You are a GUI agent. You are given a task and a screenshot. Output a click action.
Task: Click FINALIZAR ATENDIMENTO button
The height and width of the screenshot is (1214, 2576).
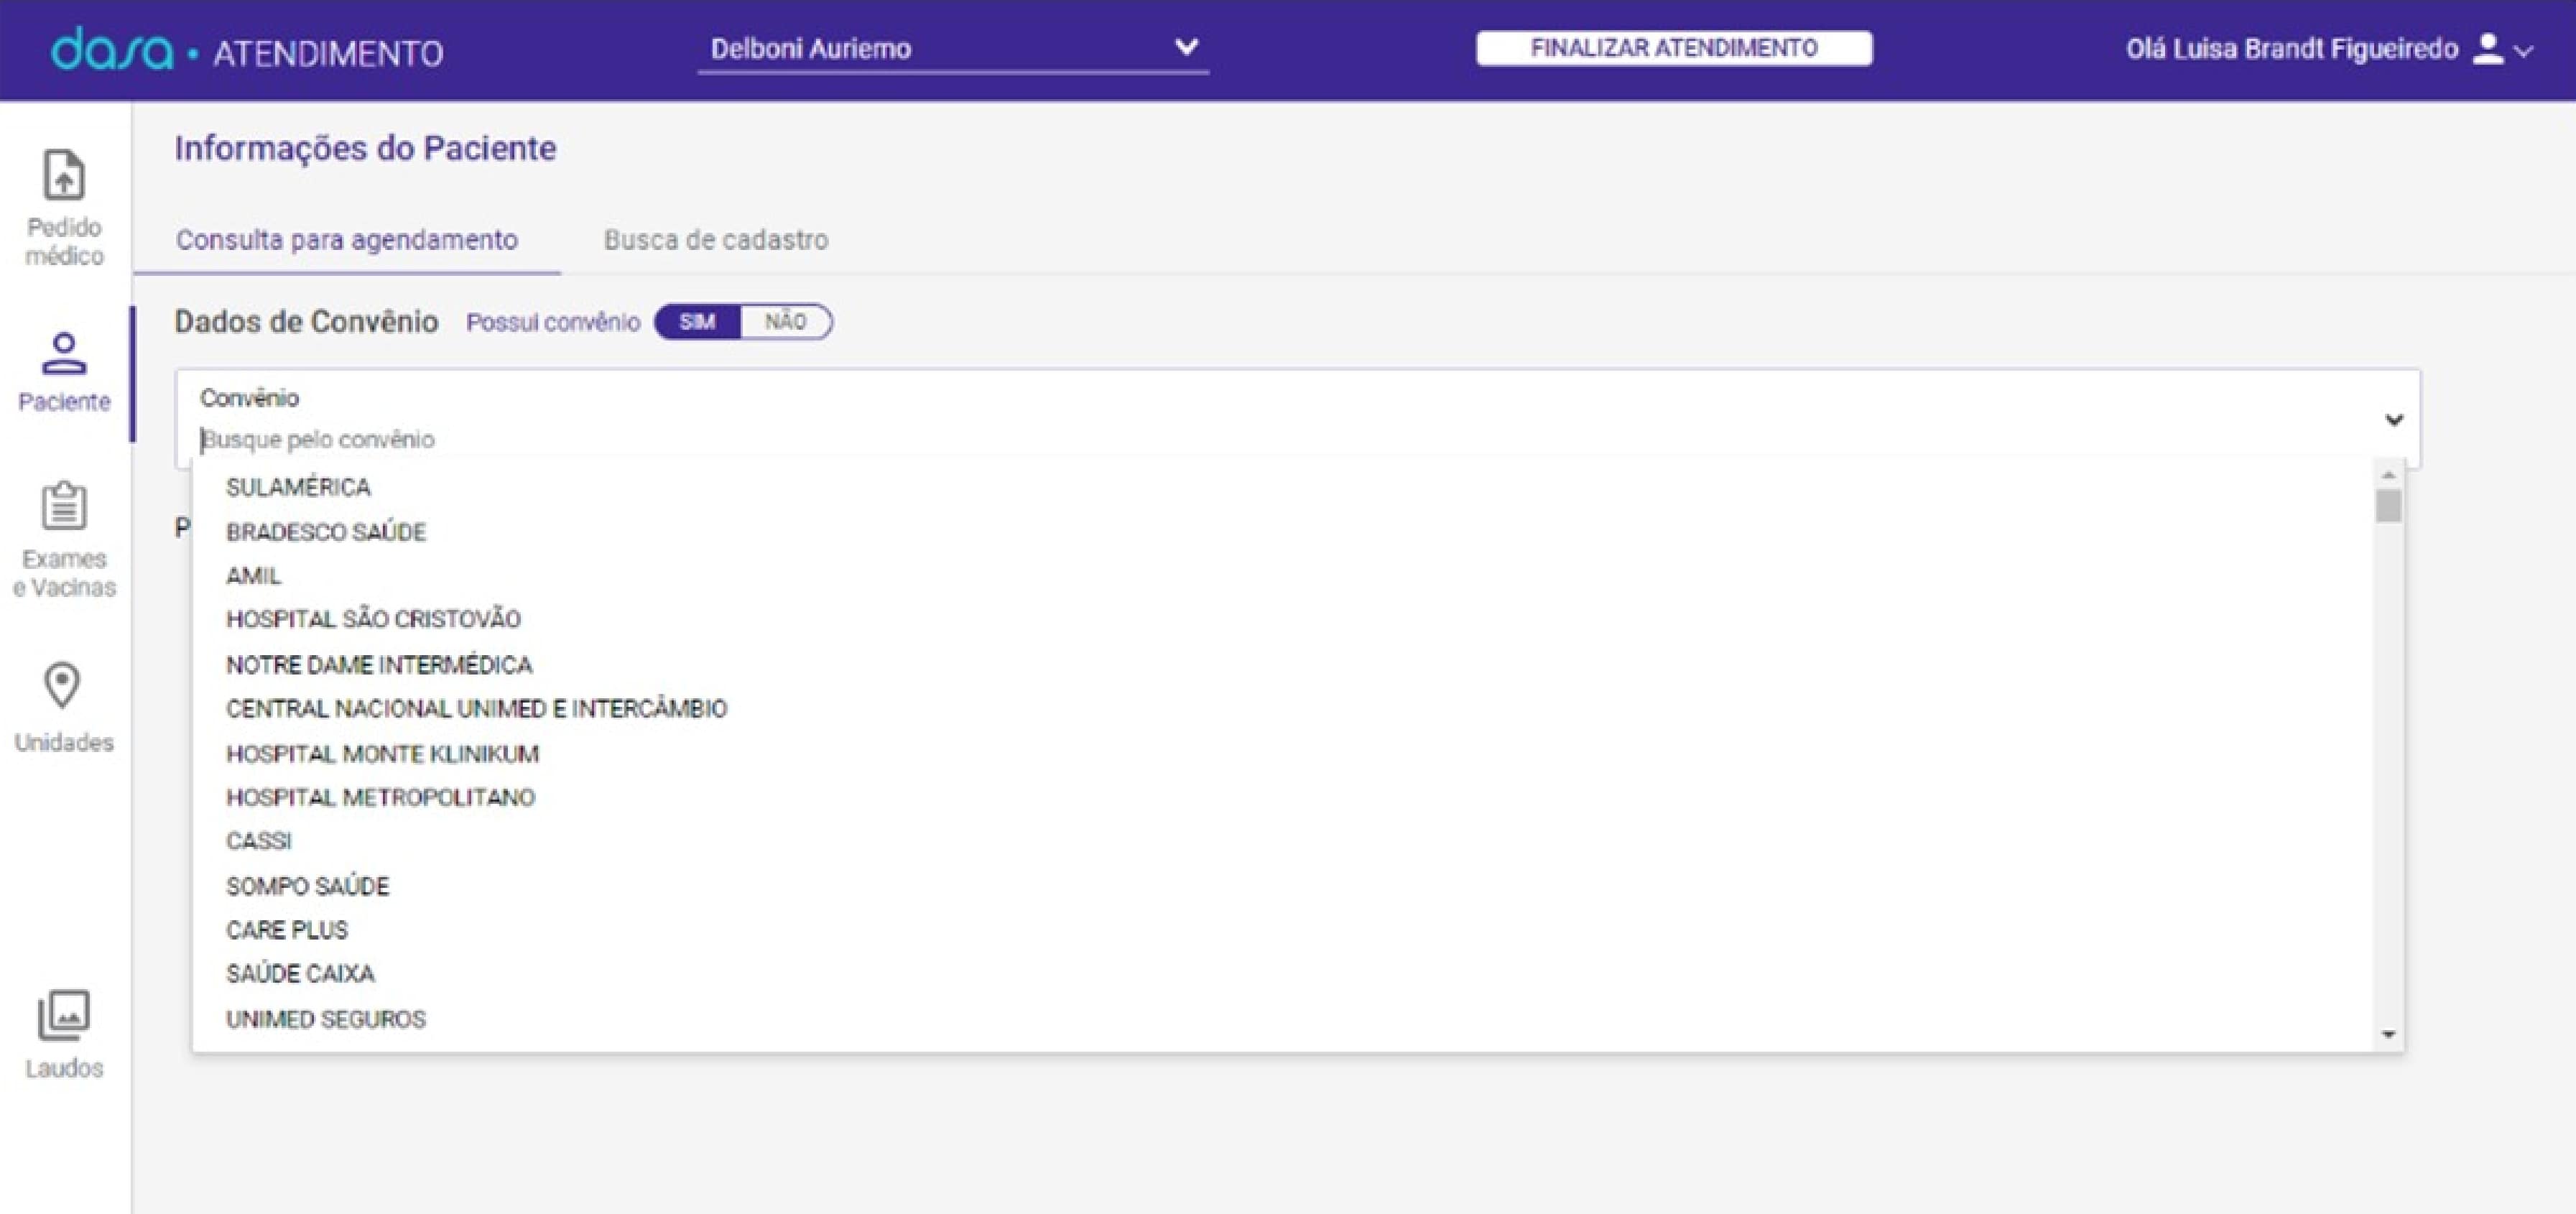click(x=1674, y=48)
